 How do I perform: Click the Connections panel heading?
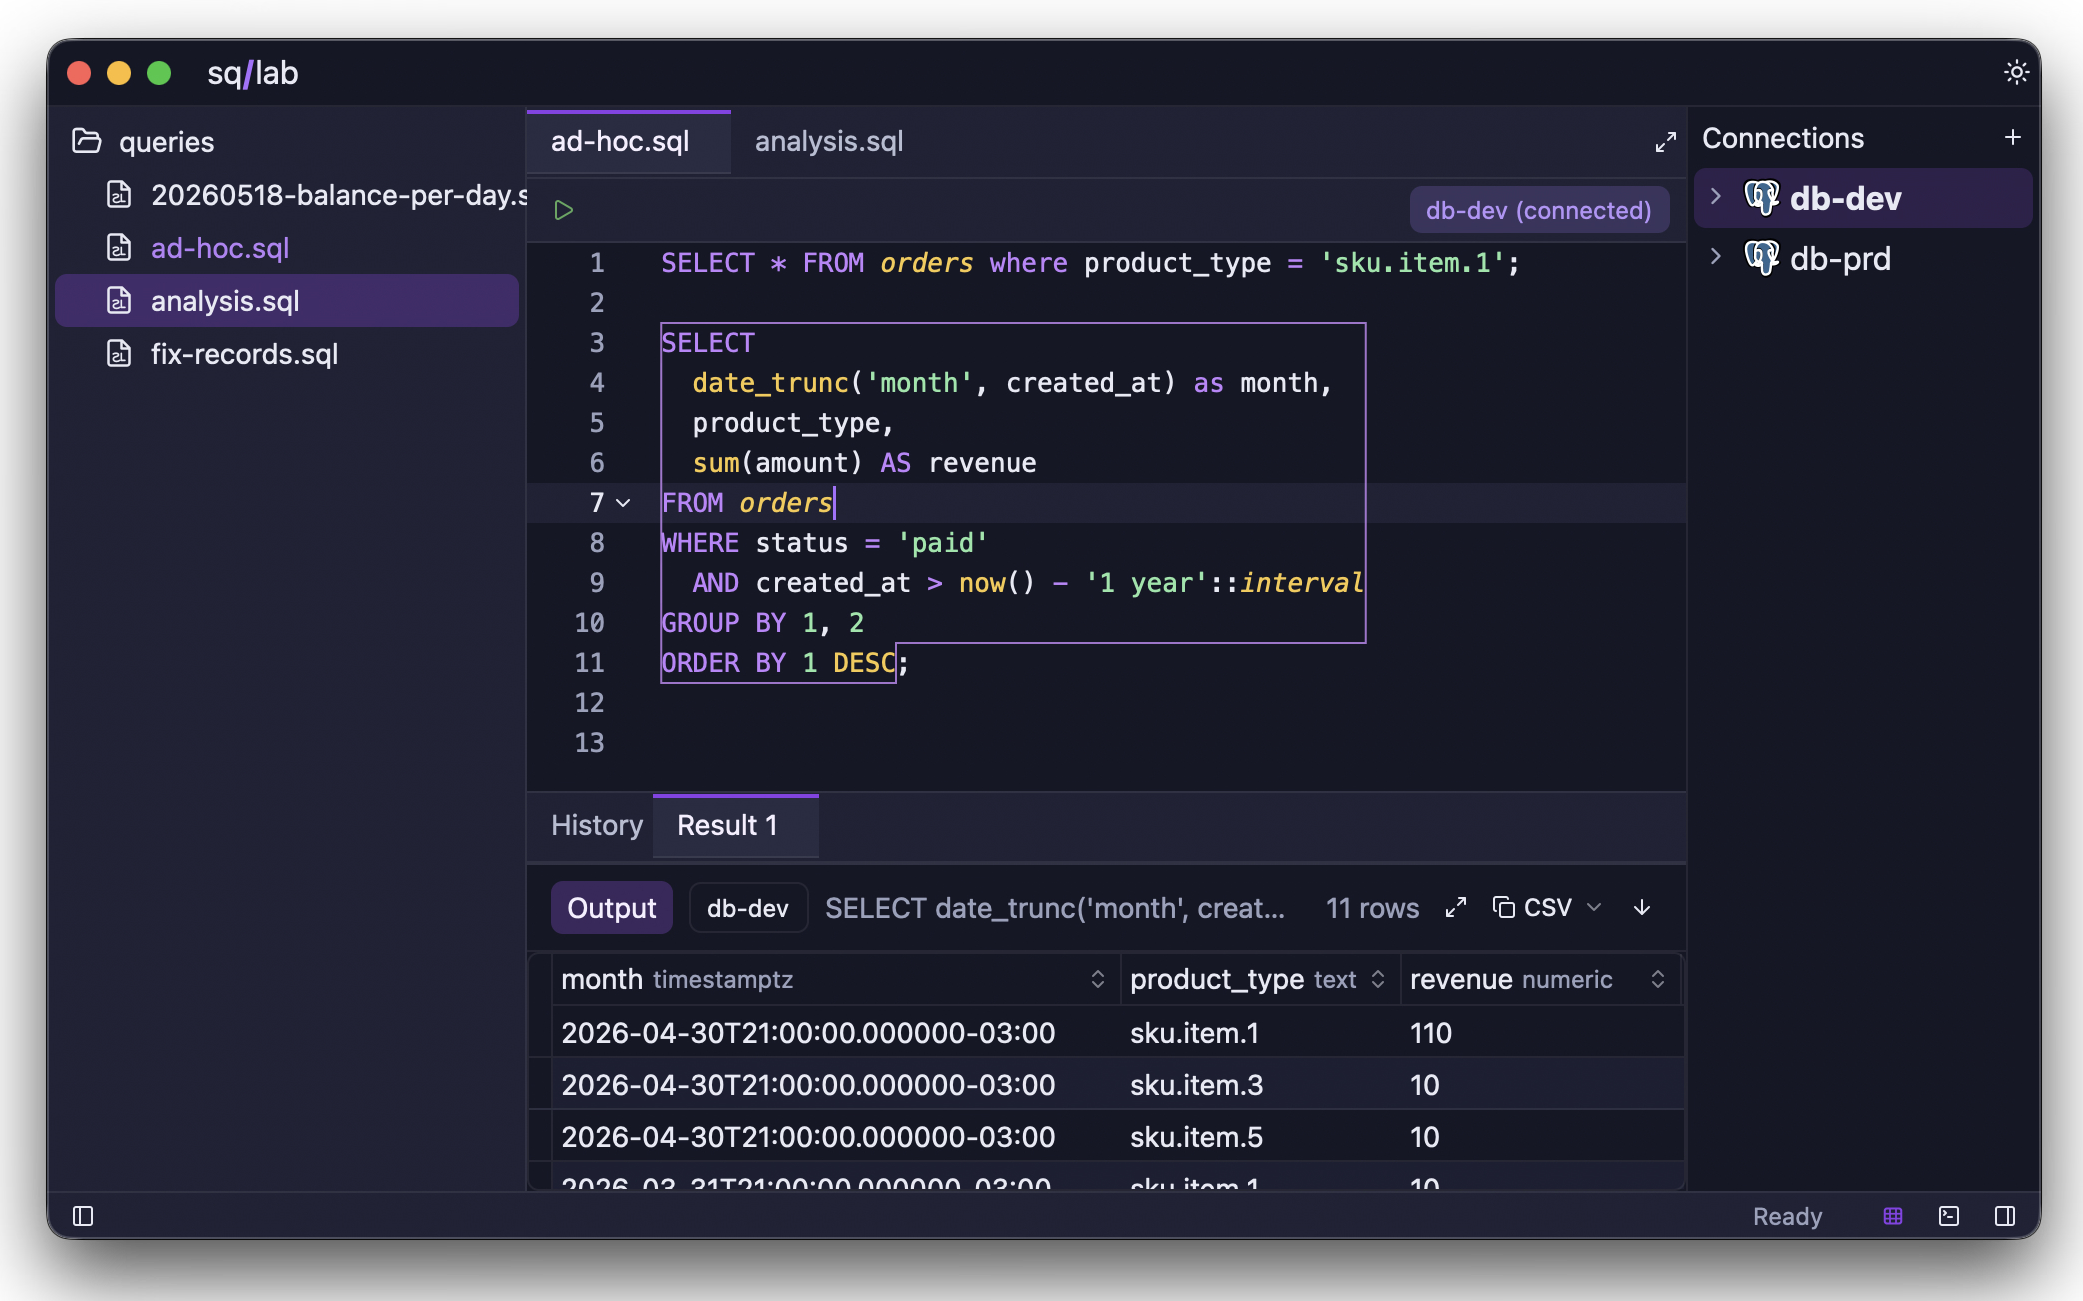coord(1783,138)
